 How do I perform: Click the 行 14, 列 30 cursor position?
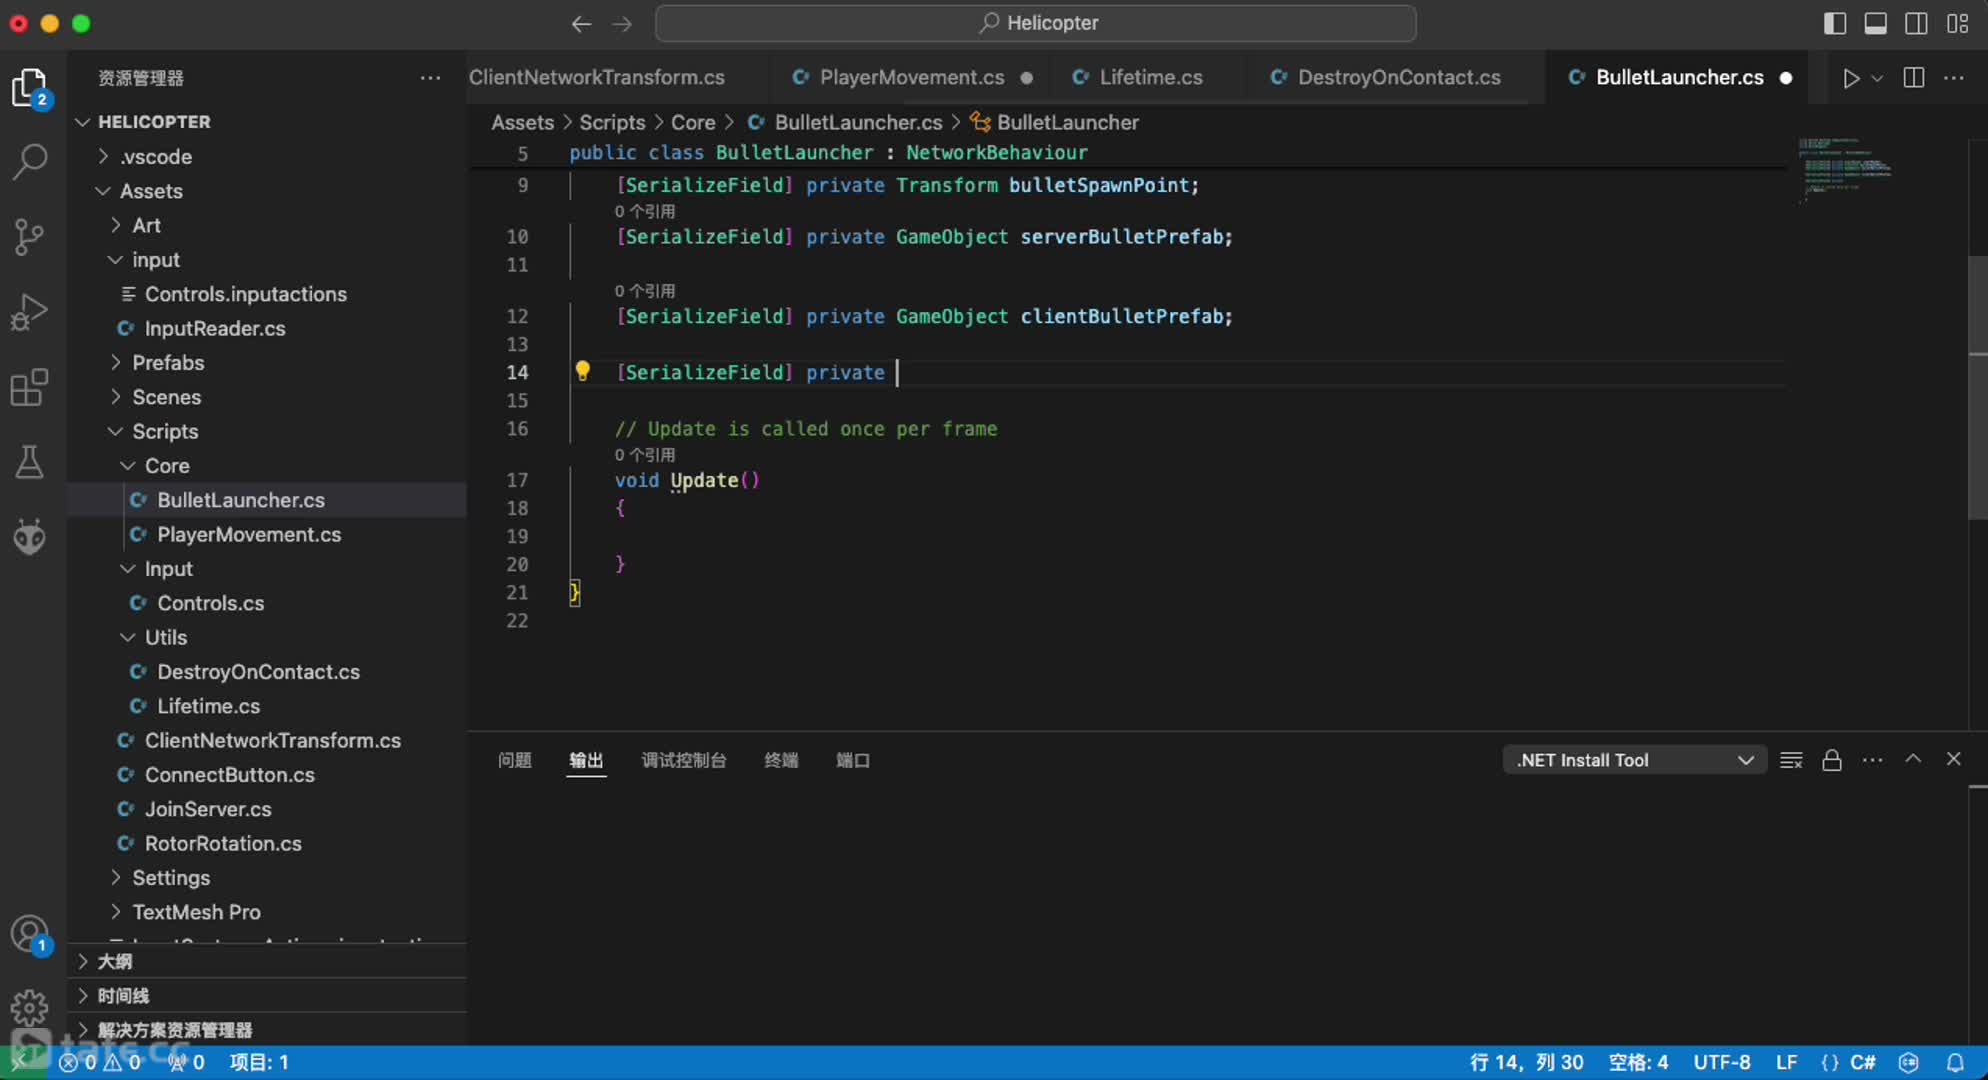pyautogui.click(x=1526, y=1062)
